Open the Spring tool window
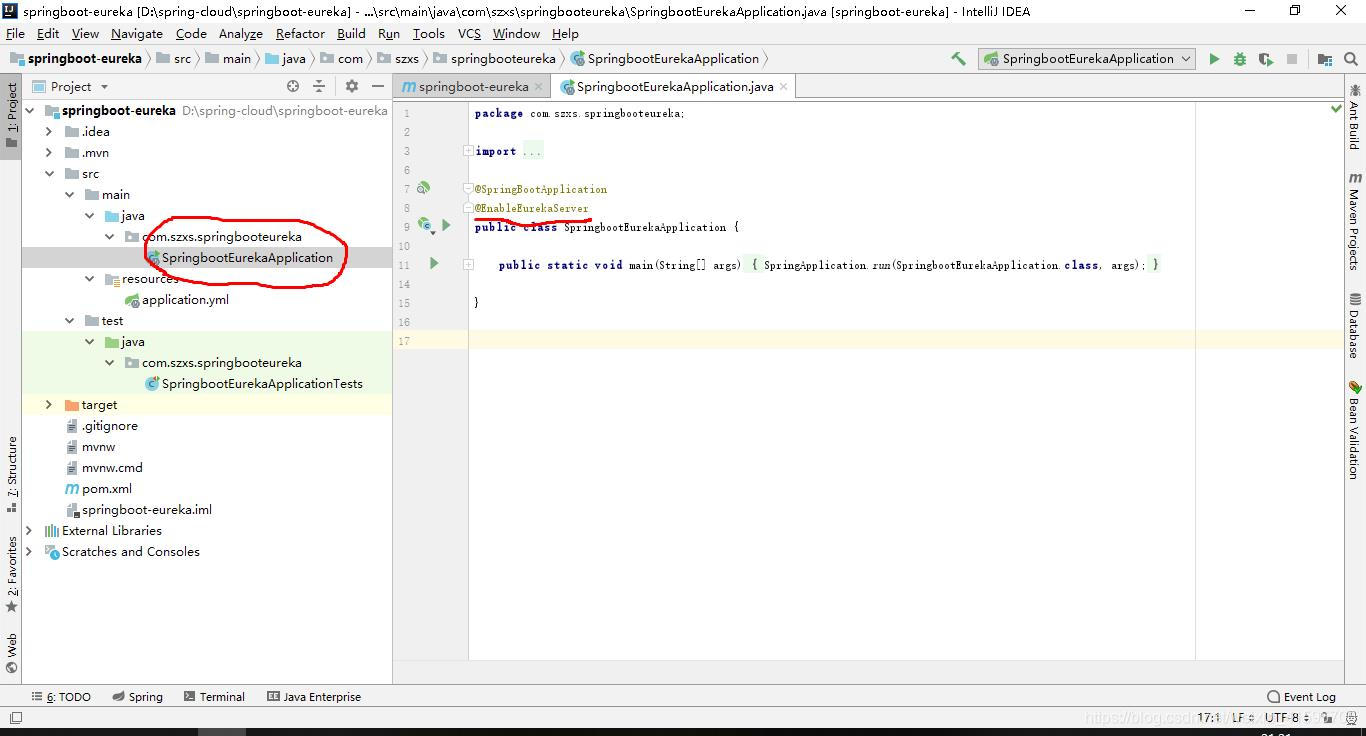Image resolution: width=1366 pixels, height=736 pixels. coord(138,697)
